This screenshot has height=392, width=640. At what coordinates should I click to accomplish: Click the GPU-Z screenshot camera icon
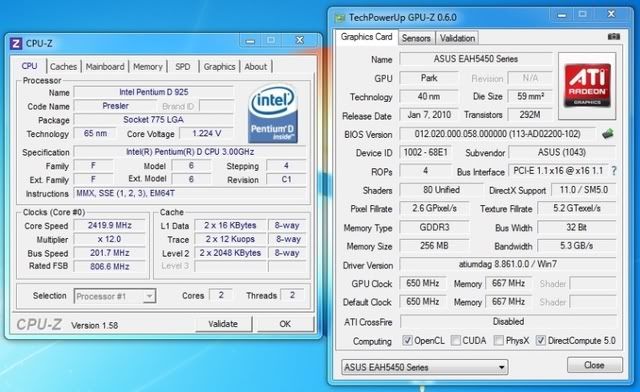[x=613, y=37]
